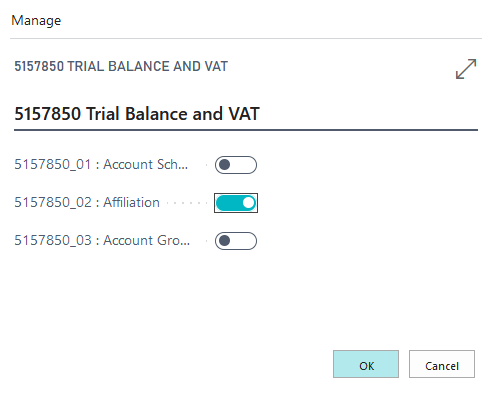
Task: Enable the 5157850_03 Account Gro... toggle
Action: 236,241
